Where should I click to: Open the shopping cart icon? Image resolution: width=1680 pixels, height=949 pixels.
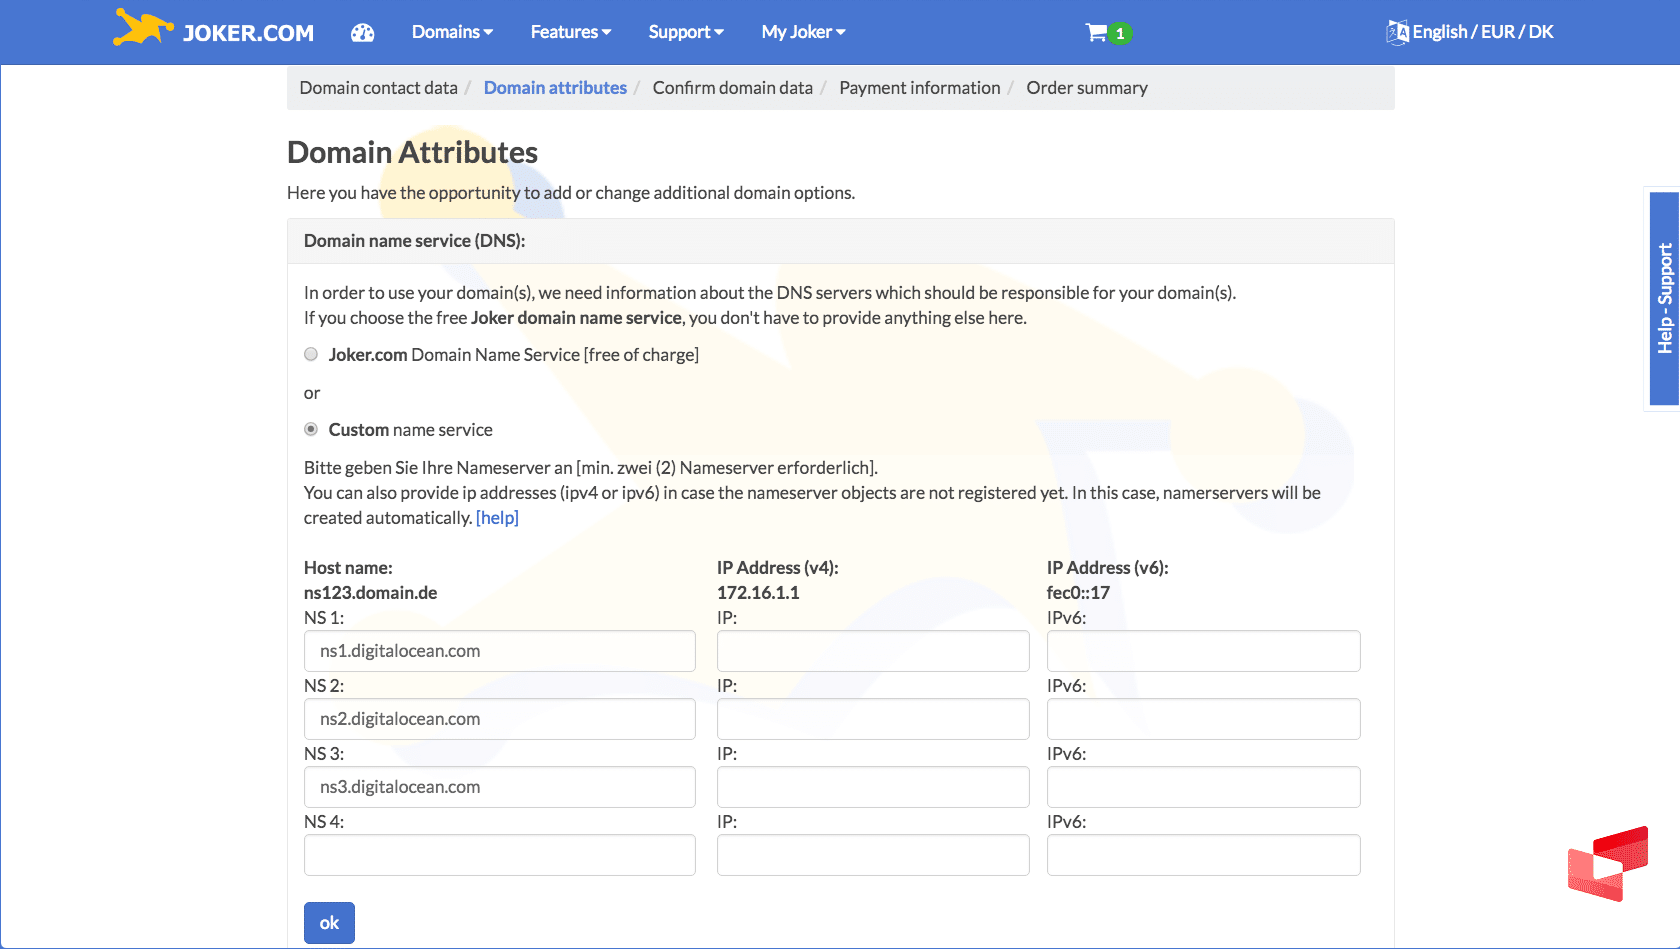point(1096,32)
